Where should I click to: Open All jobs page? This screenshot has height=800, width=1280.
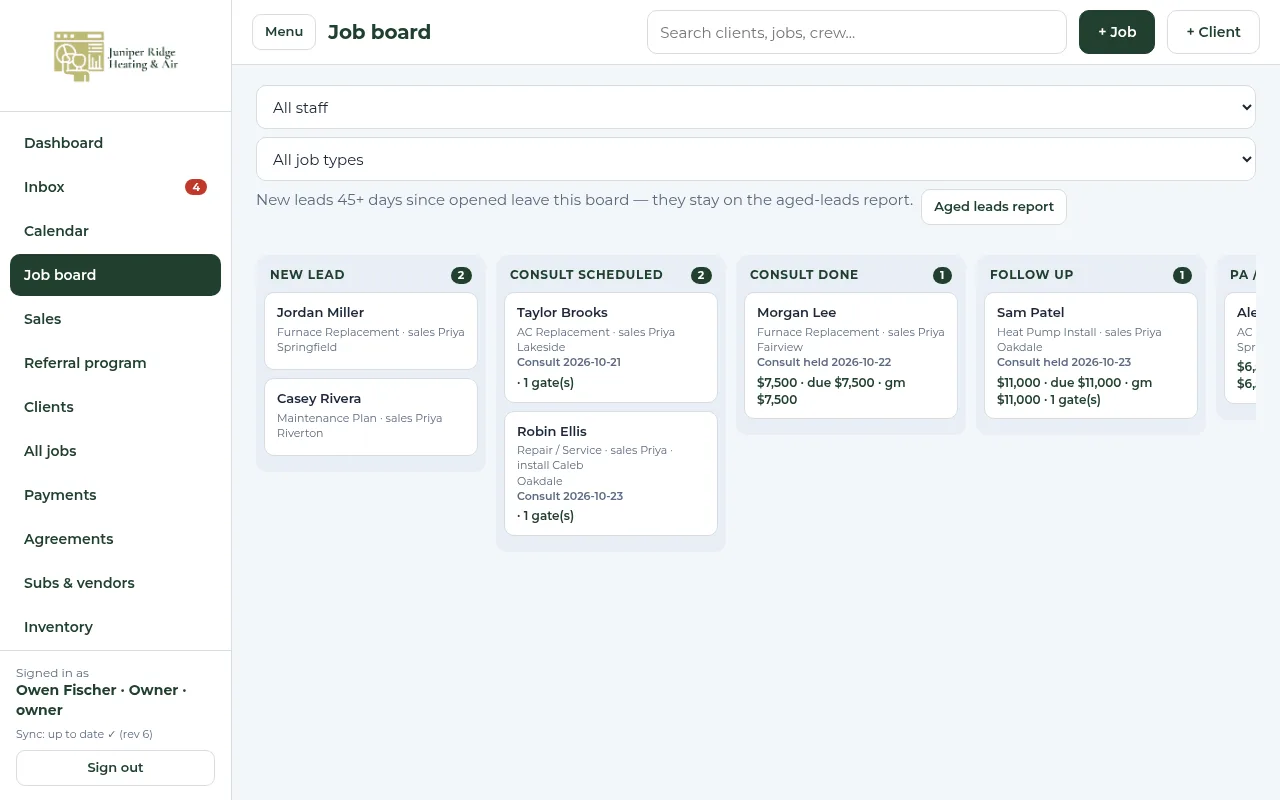click(115, 451)
